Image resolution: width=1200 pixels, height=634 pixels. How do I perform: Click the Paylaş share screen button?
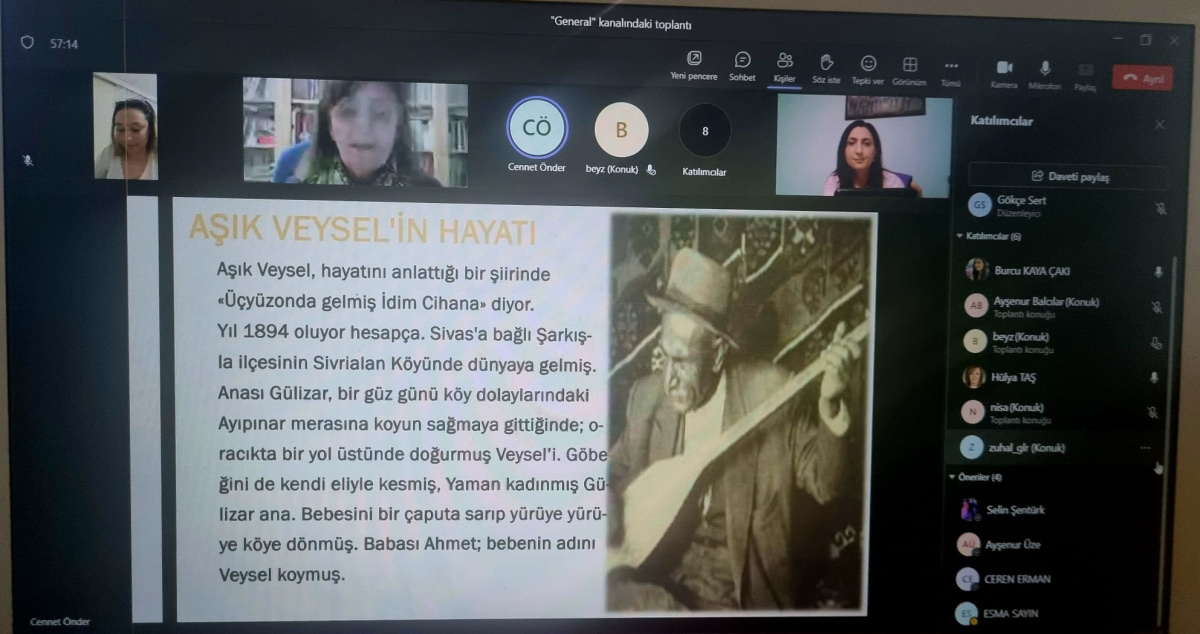1085,76
